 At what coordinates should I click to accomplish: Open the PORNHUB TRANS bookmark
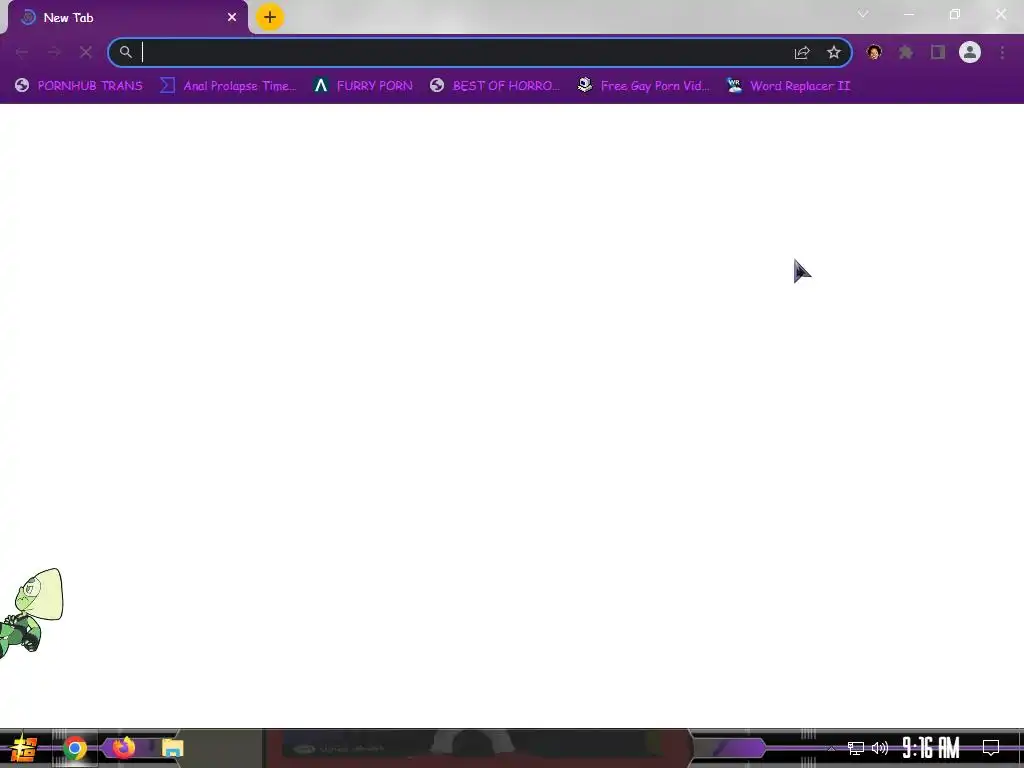tap(78, 86)
